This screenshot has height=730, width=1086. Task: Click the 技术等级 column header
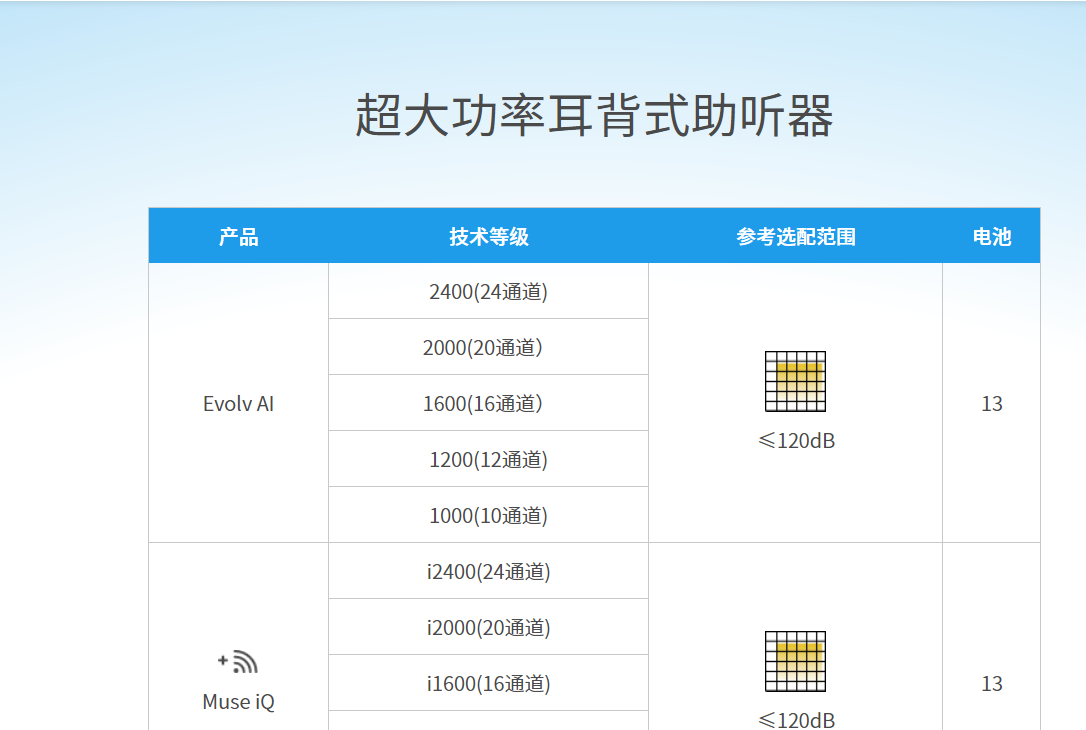(x=488, y=237)
